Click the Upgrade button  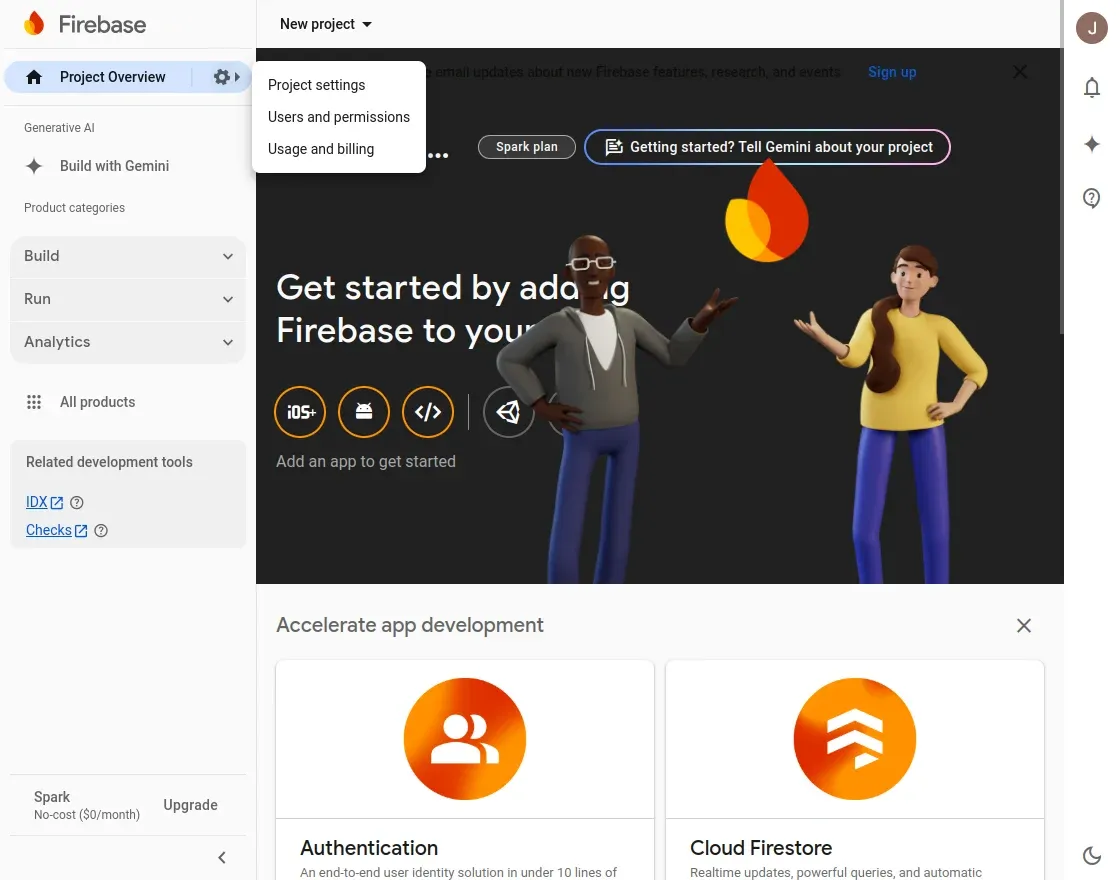pos(190,805)
